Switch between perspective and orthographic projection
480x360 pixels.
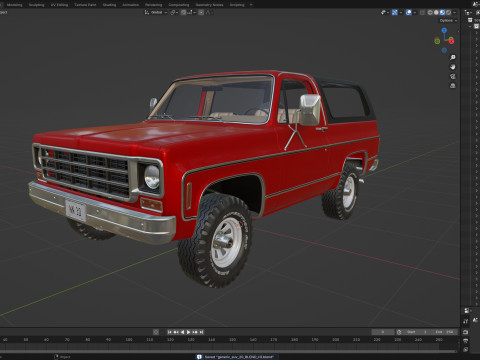453,86
